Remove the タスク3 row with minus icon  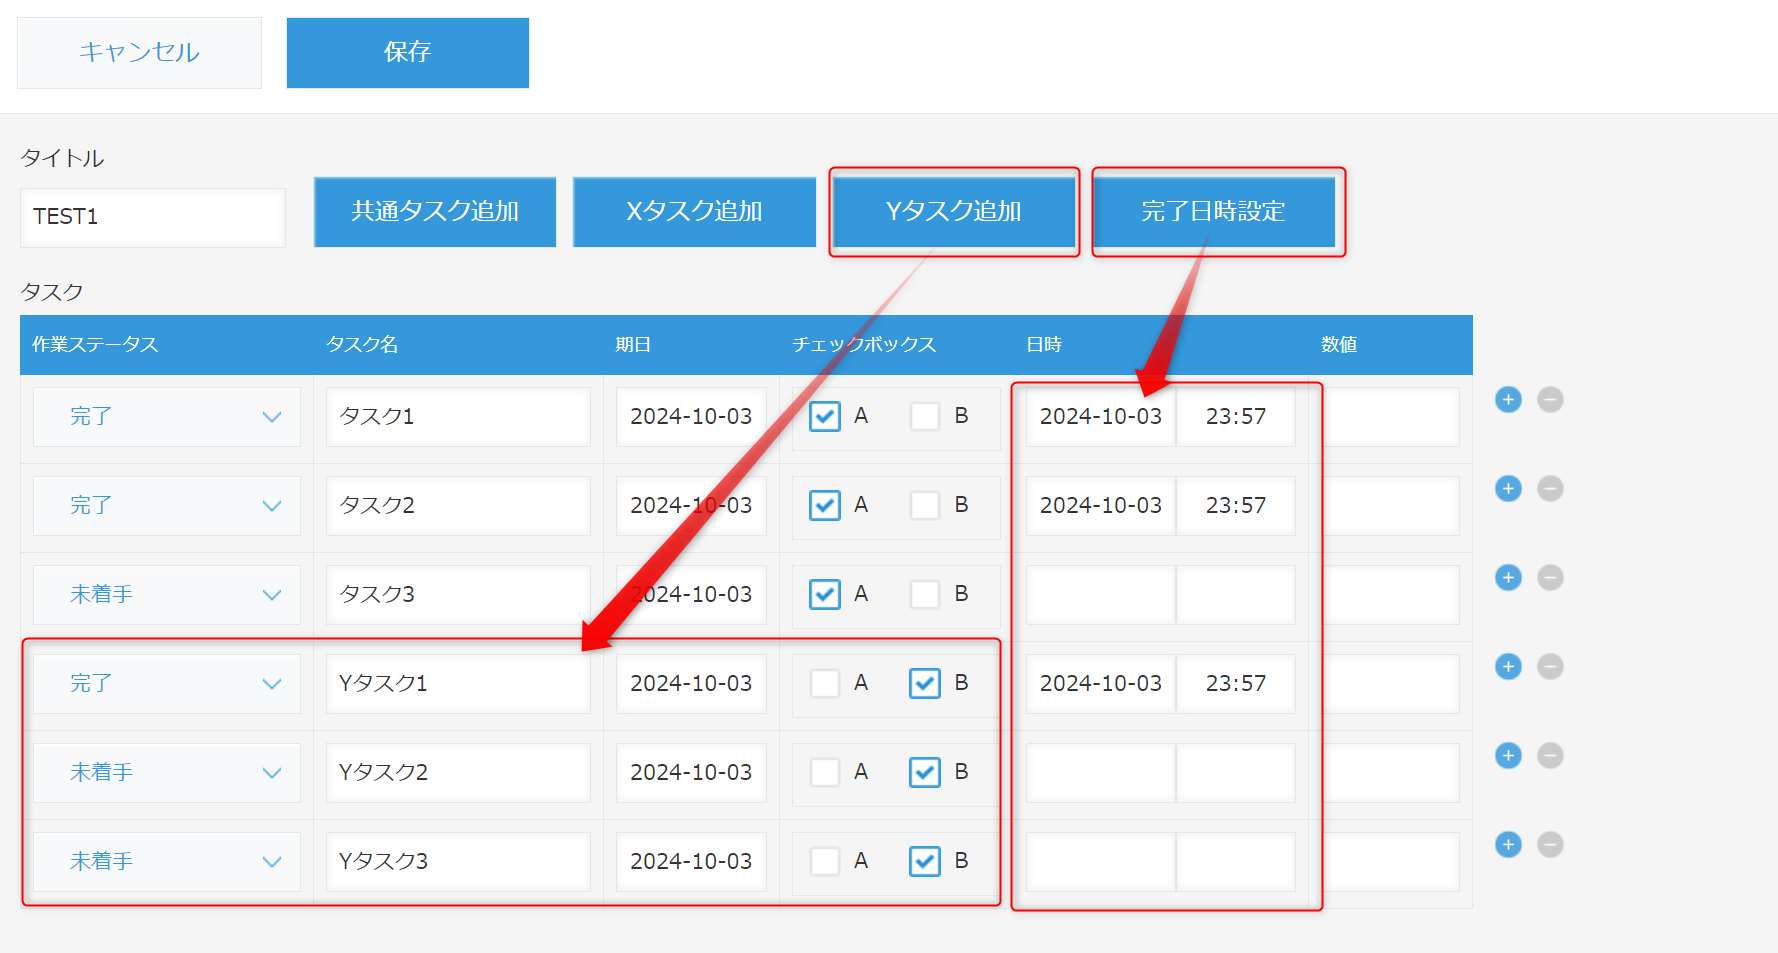pyautogui.click(x=1550, y=578)
